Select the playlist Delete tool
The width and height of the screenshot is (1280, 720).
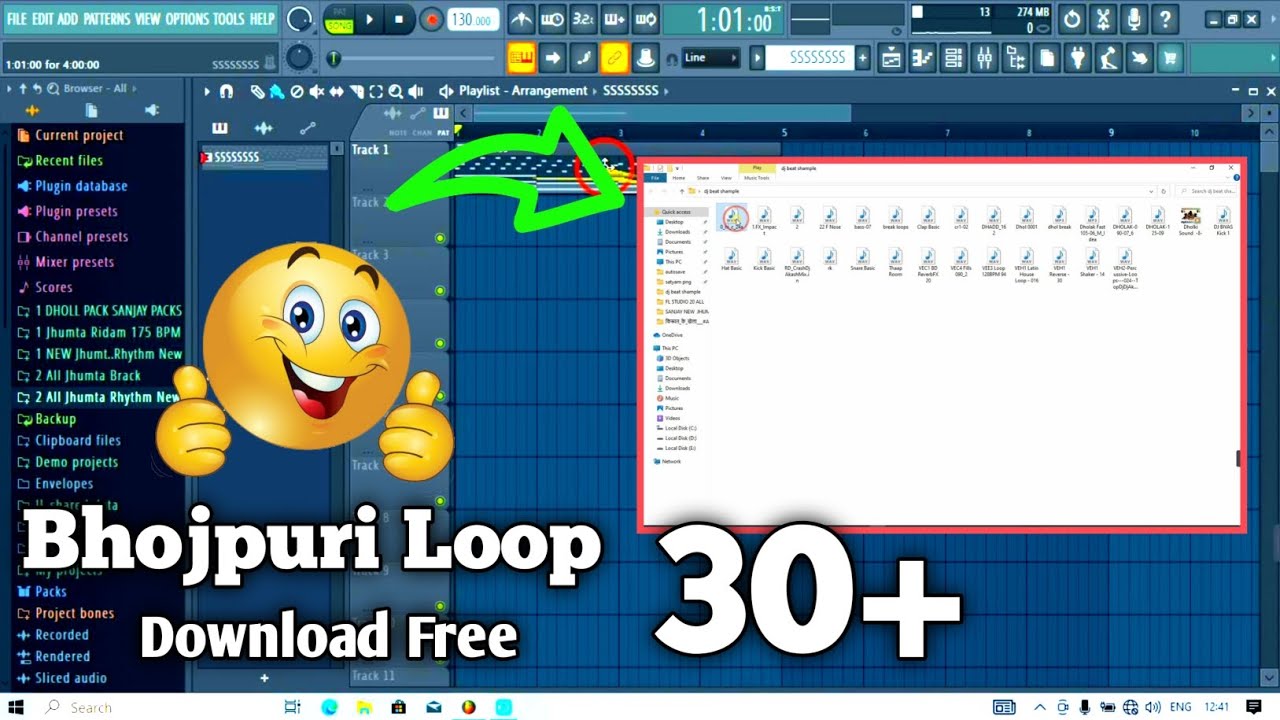pyautogui.click(x=297, y=91)
